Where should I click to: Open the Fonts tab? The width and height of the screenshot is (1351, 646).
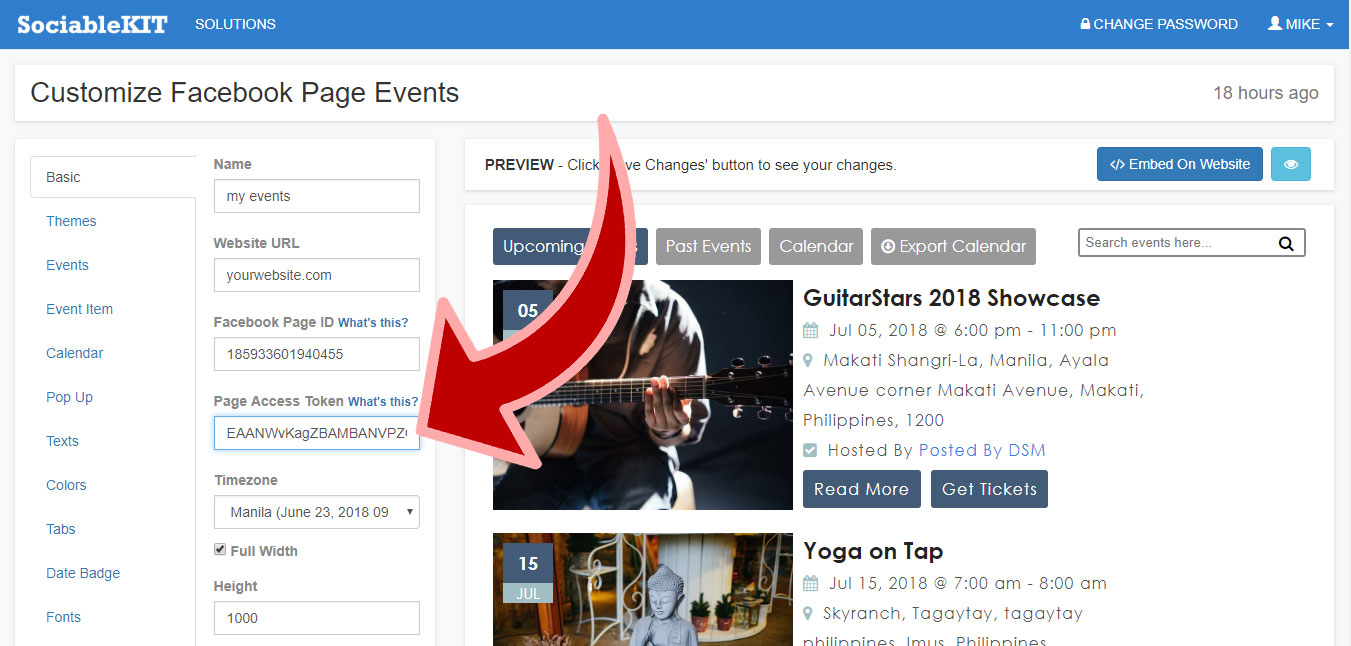pos(63,617)
